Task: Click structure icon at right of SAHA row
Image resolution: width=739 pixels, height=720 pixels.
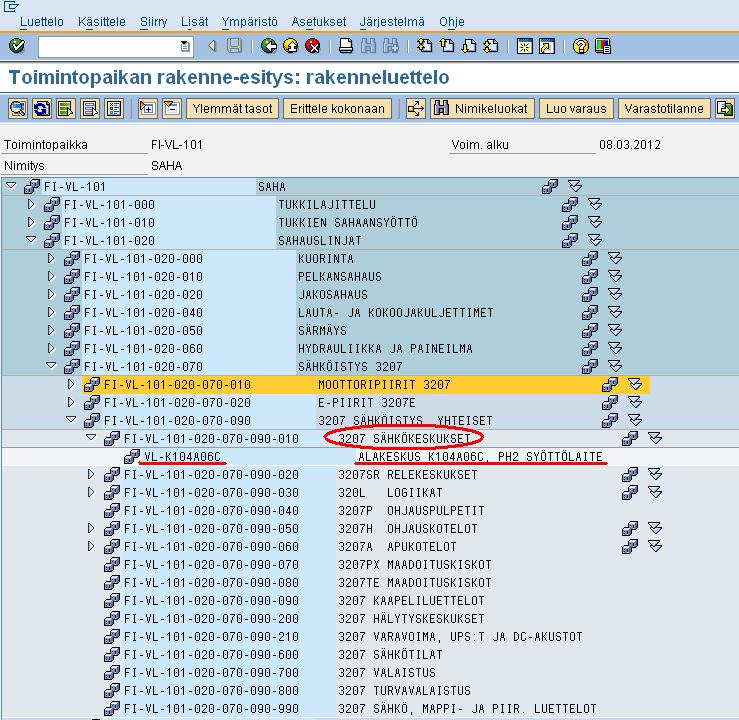Action: [x=550, y=187]
